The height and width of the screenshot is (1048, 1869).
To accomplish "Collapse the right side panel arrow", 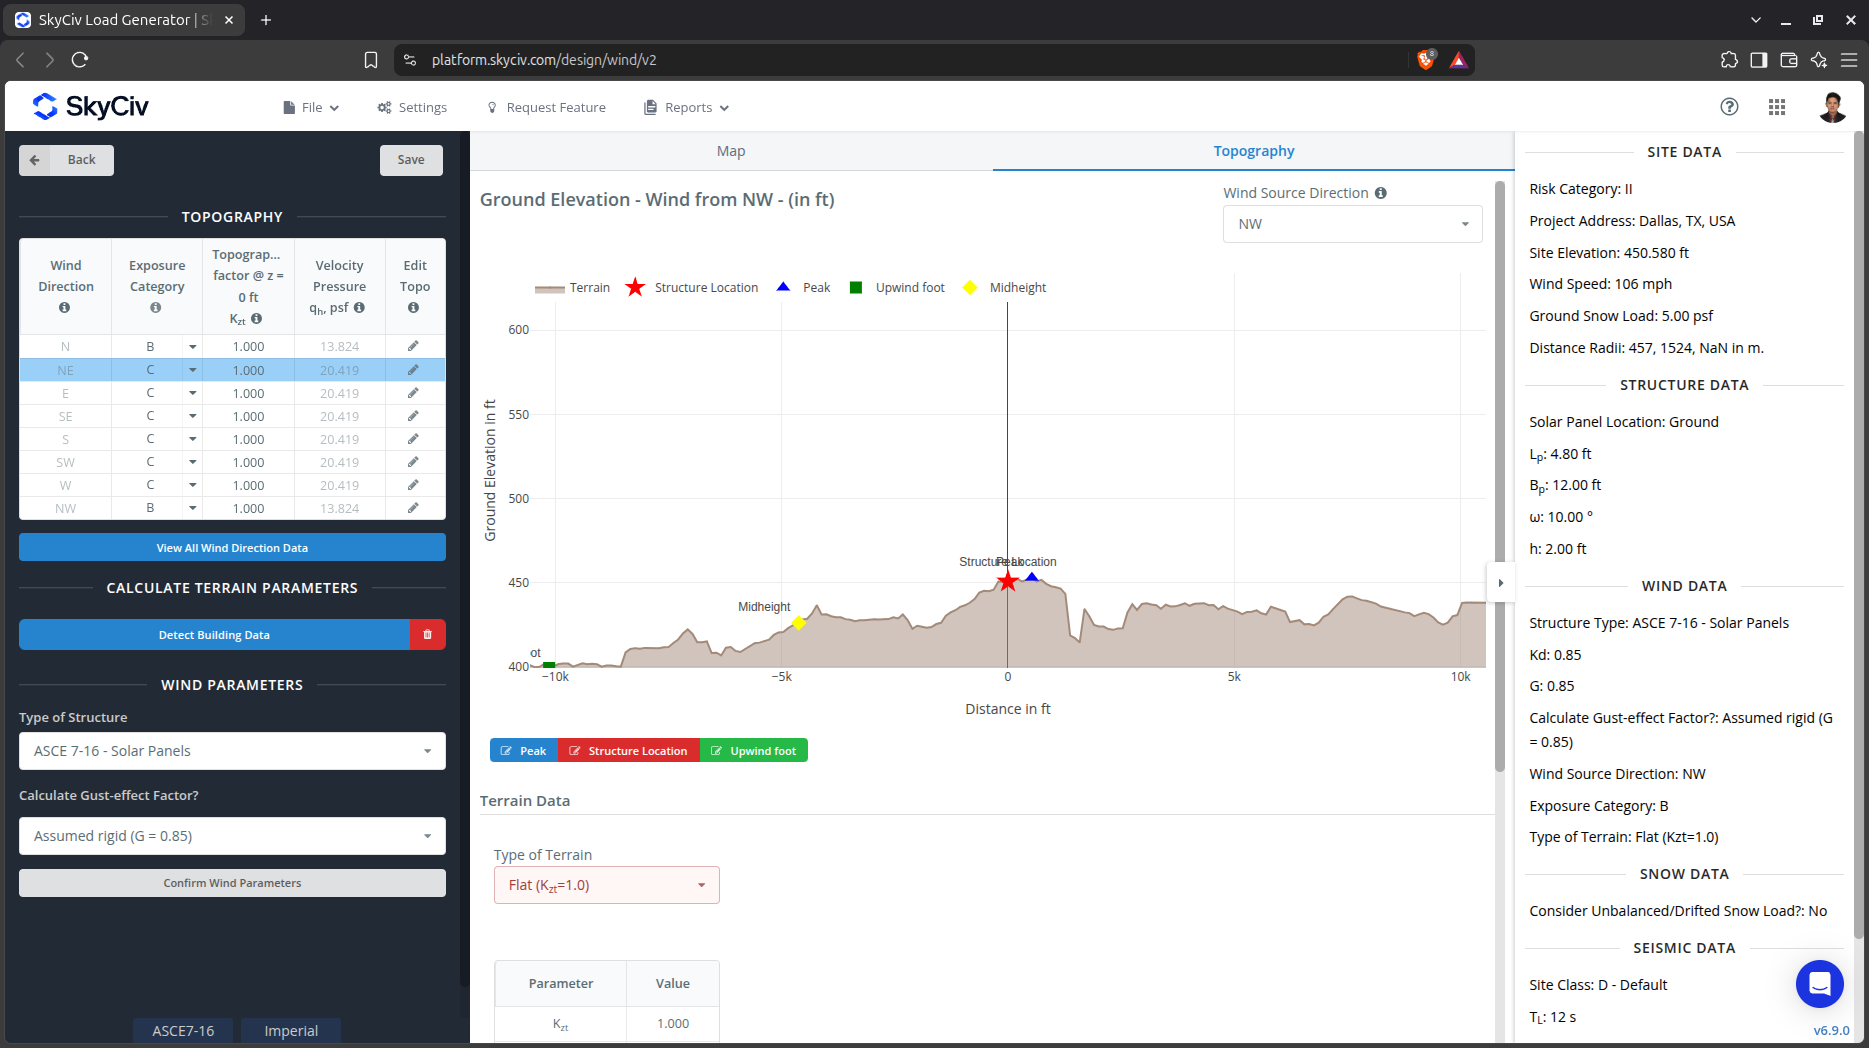I will pyautogui.click(x=1500, y=583).
